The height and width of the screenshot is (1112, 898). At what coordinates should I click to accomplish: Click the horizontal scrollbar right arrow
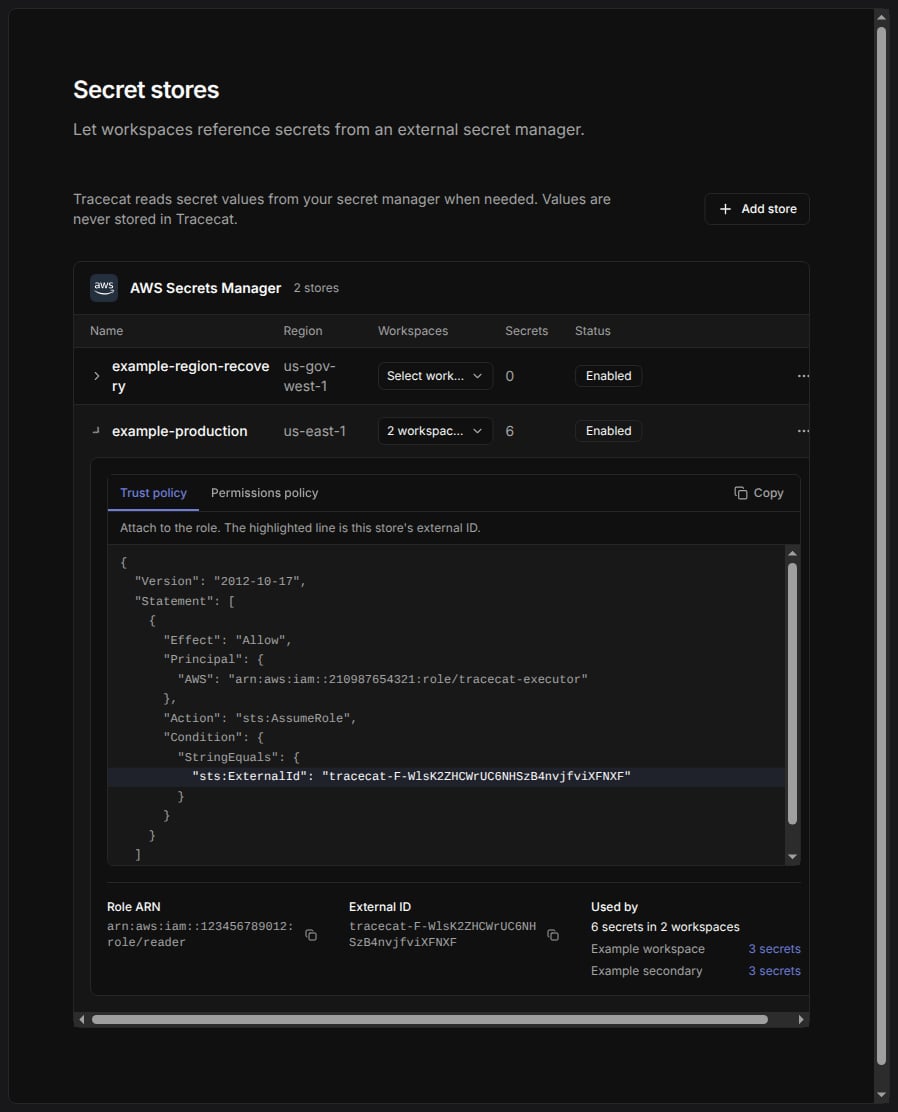(x=801, y=1020)
